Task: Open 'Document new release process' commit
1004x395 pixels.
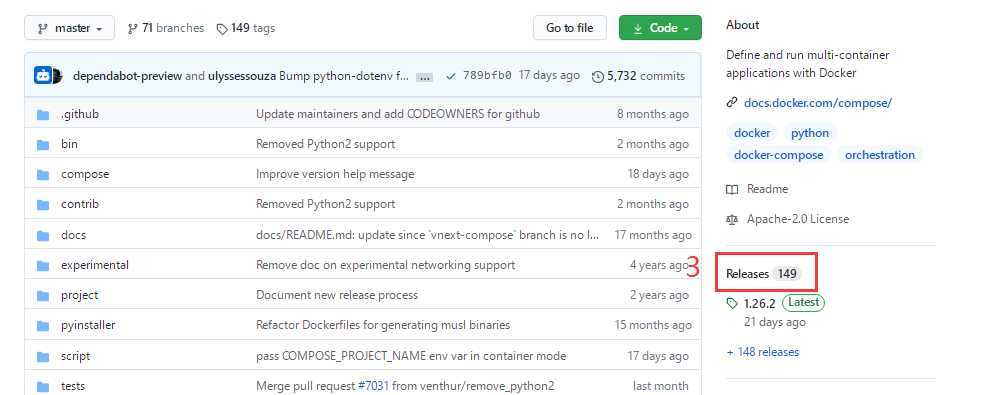Action: point(337,295)
